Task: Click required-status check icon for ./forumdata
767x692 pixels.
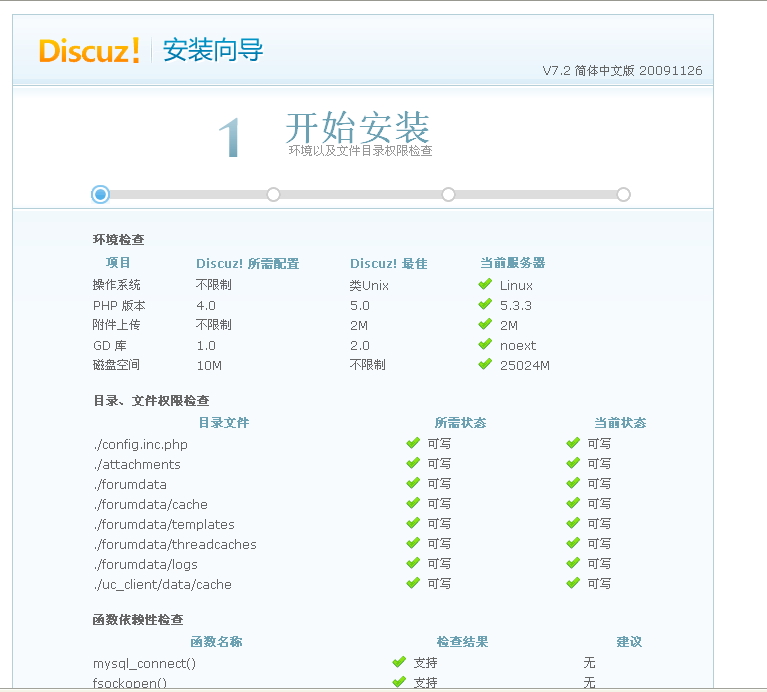Action: [413, 483]
